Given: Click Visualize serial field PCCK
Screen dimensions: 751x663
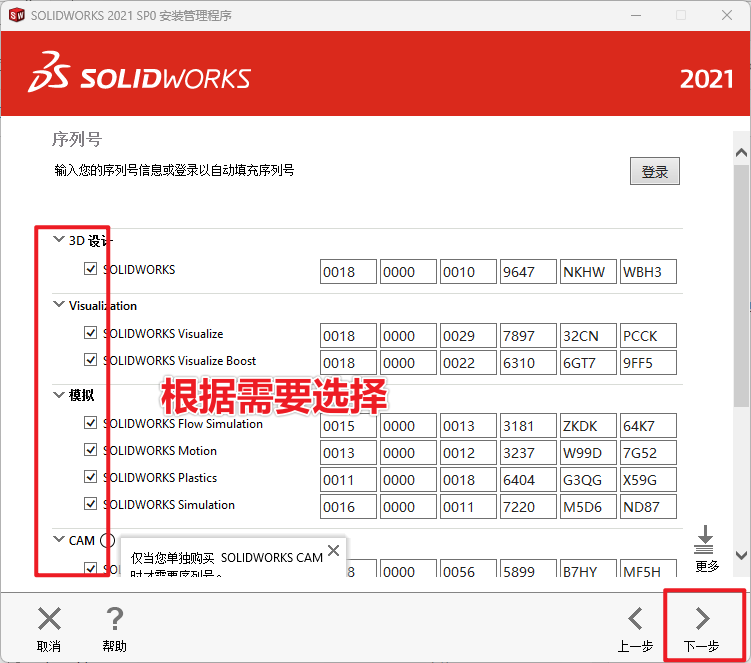Looking at the screenshot, I should point(648,335).
